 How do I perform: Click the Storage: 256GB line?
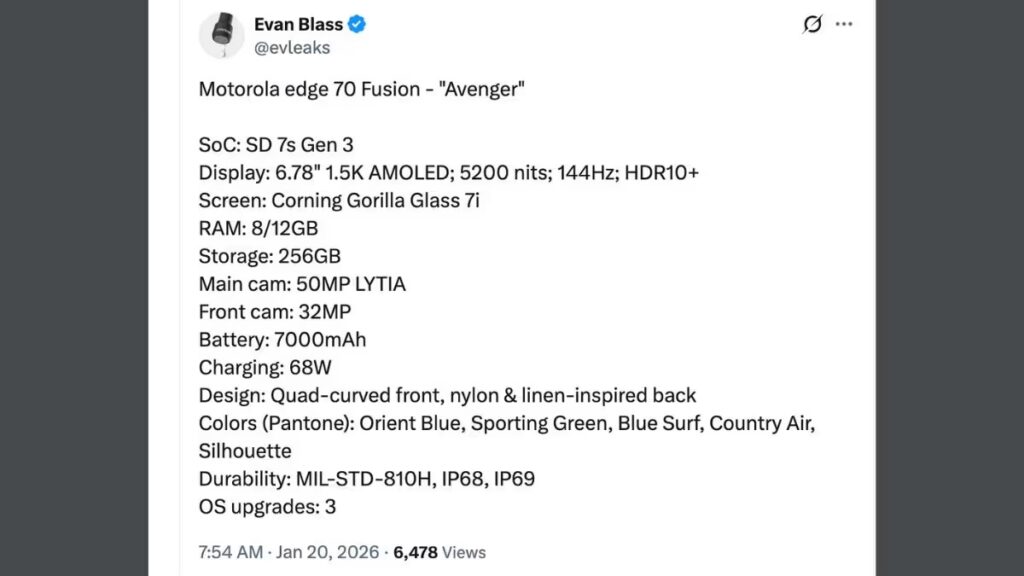(x=270, y=256)
